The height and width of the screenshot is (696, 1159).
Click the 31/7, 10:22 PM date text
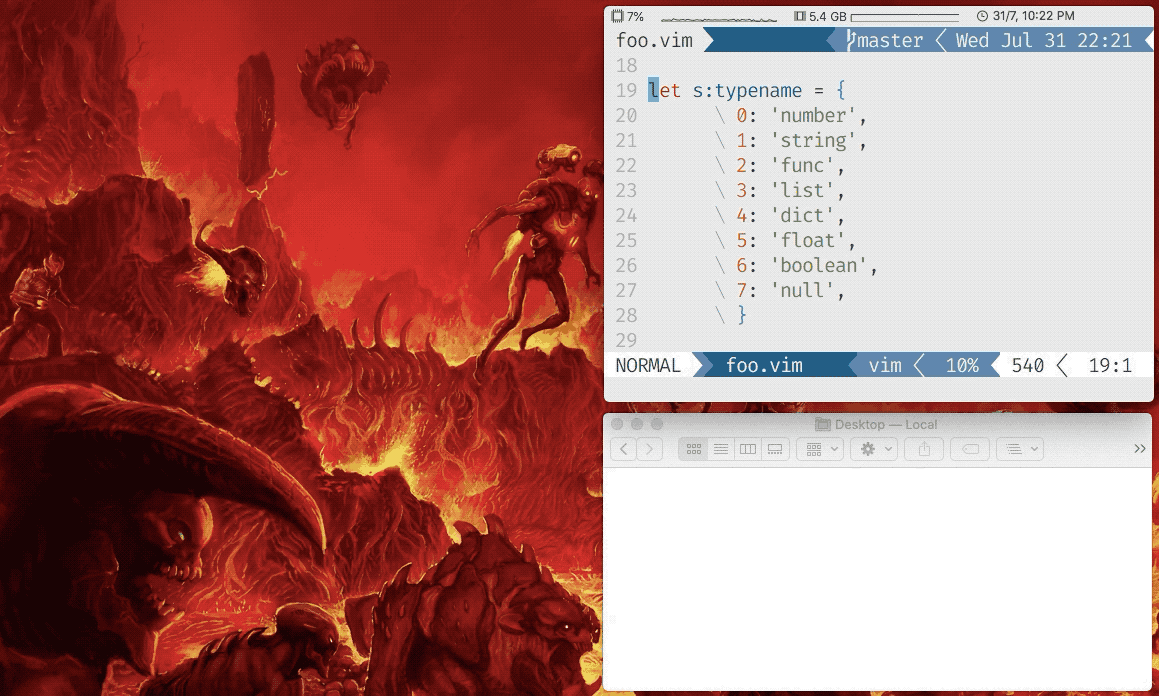coord(1033,16)
